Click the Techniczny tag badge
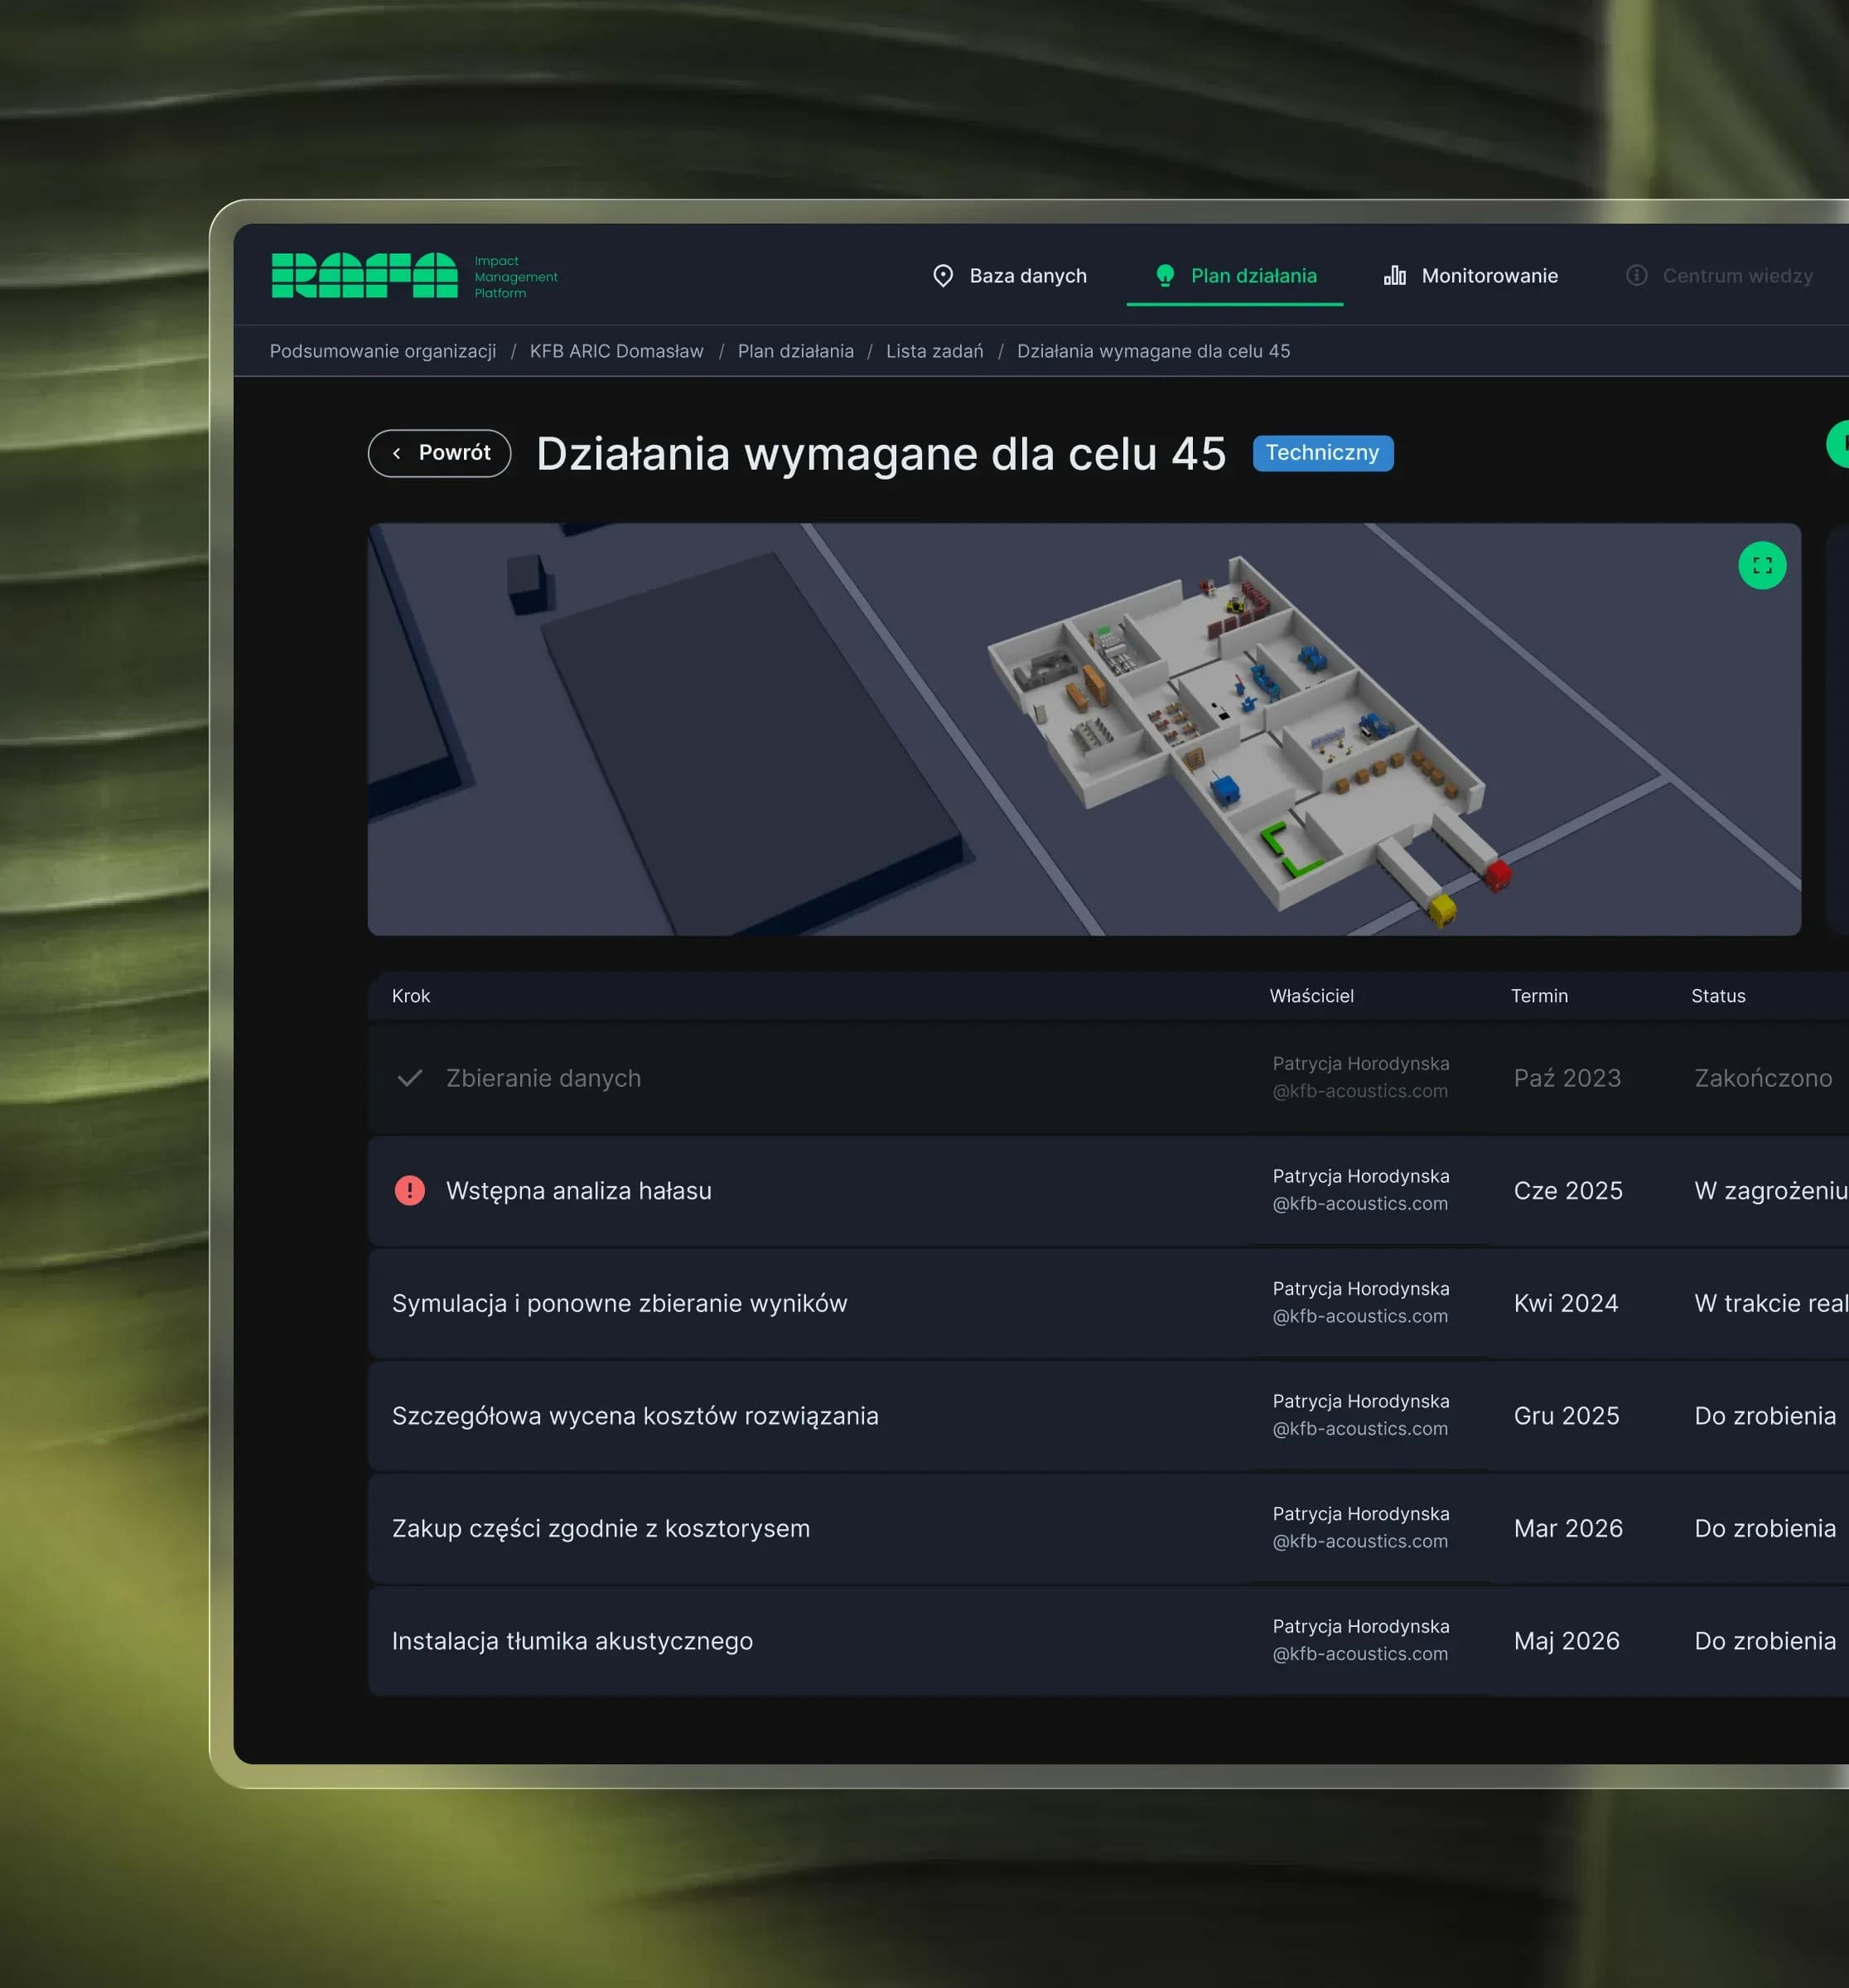The image size is (1849, 1988). [1321, 453]
